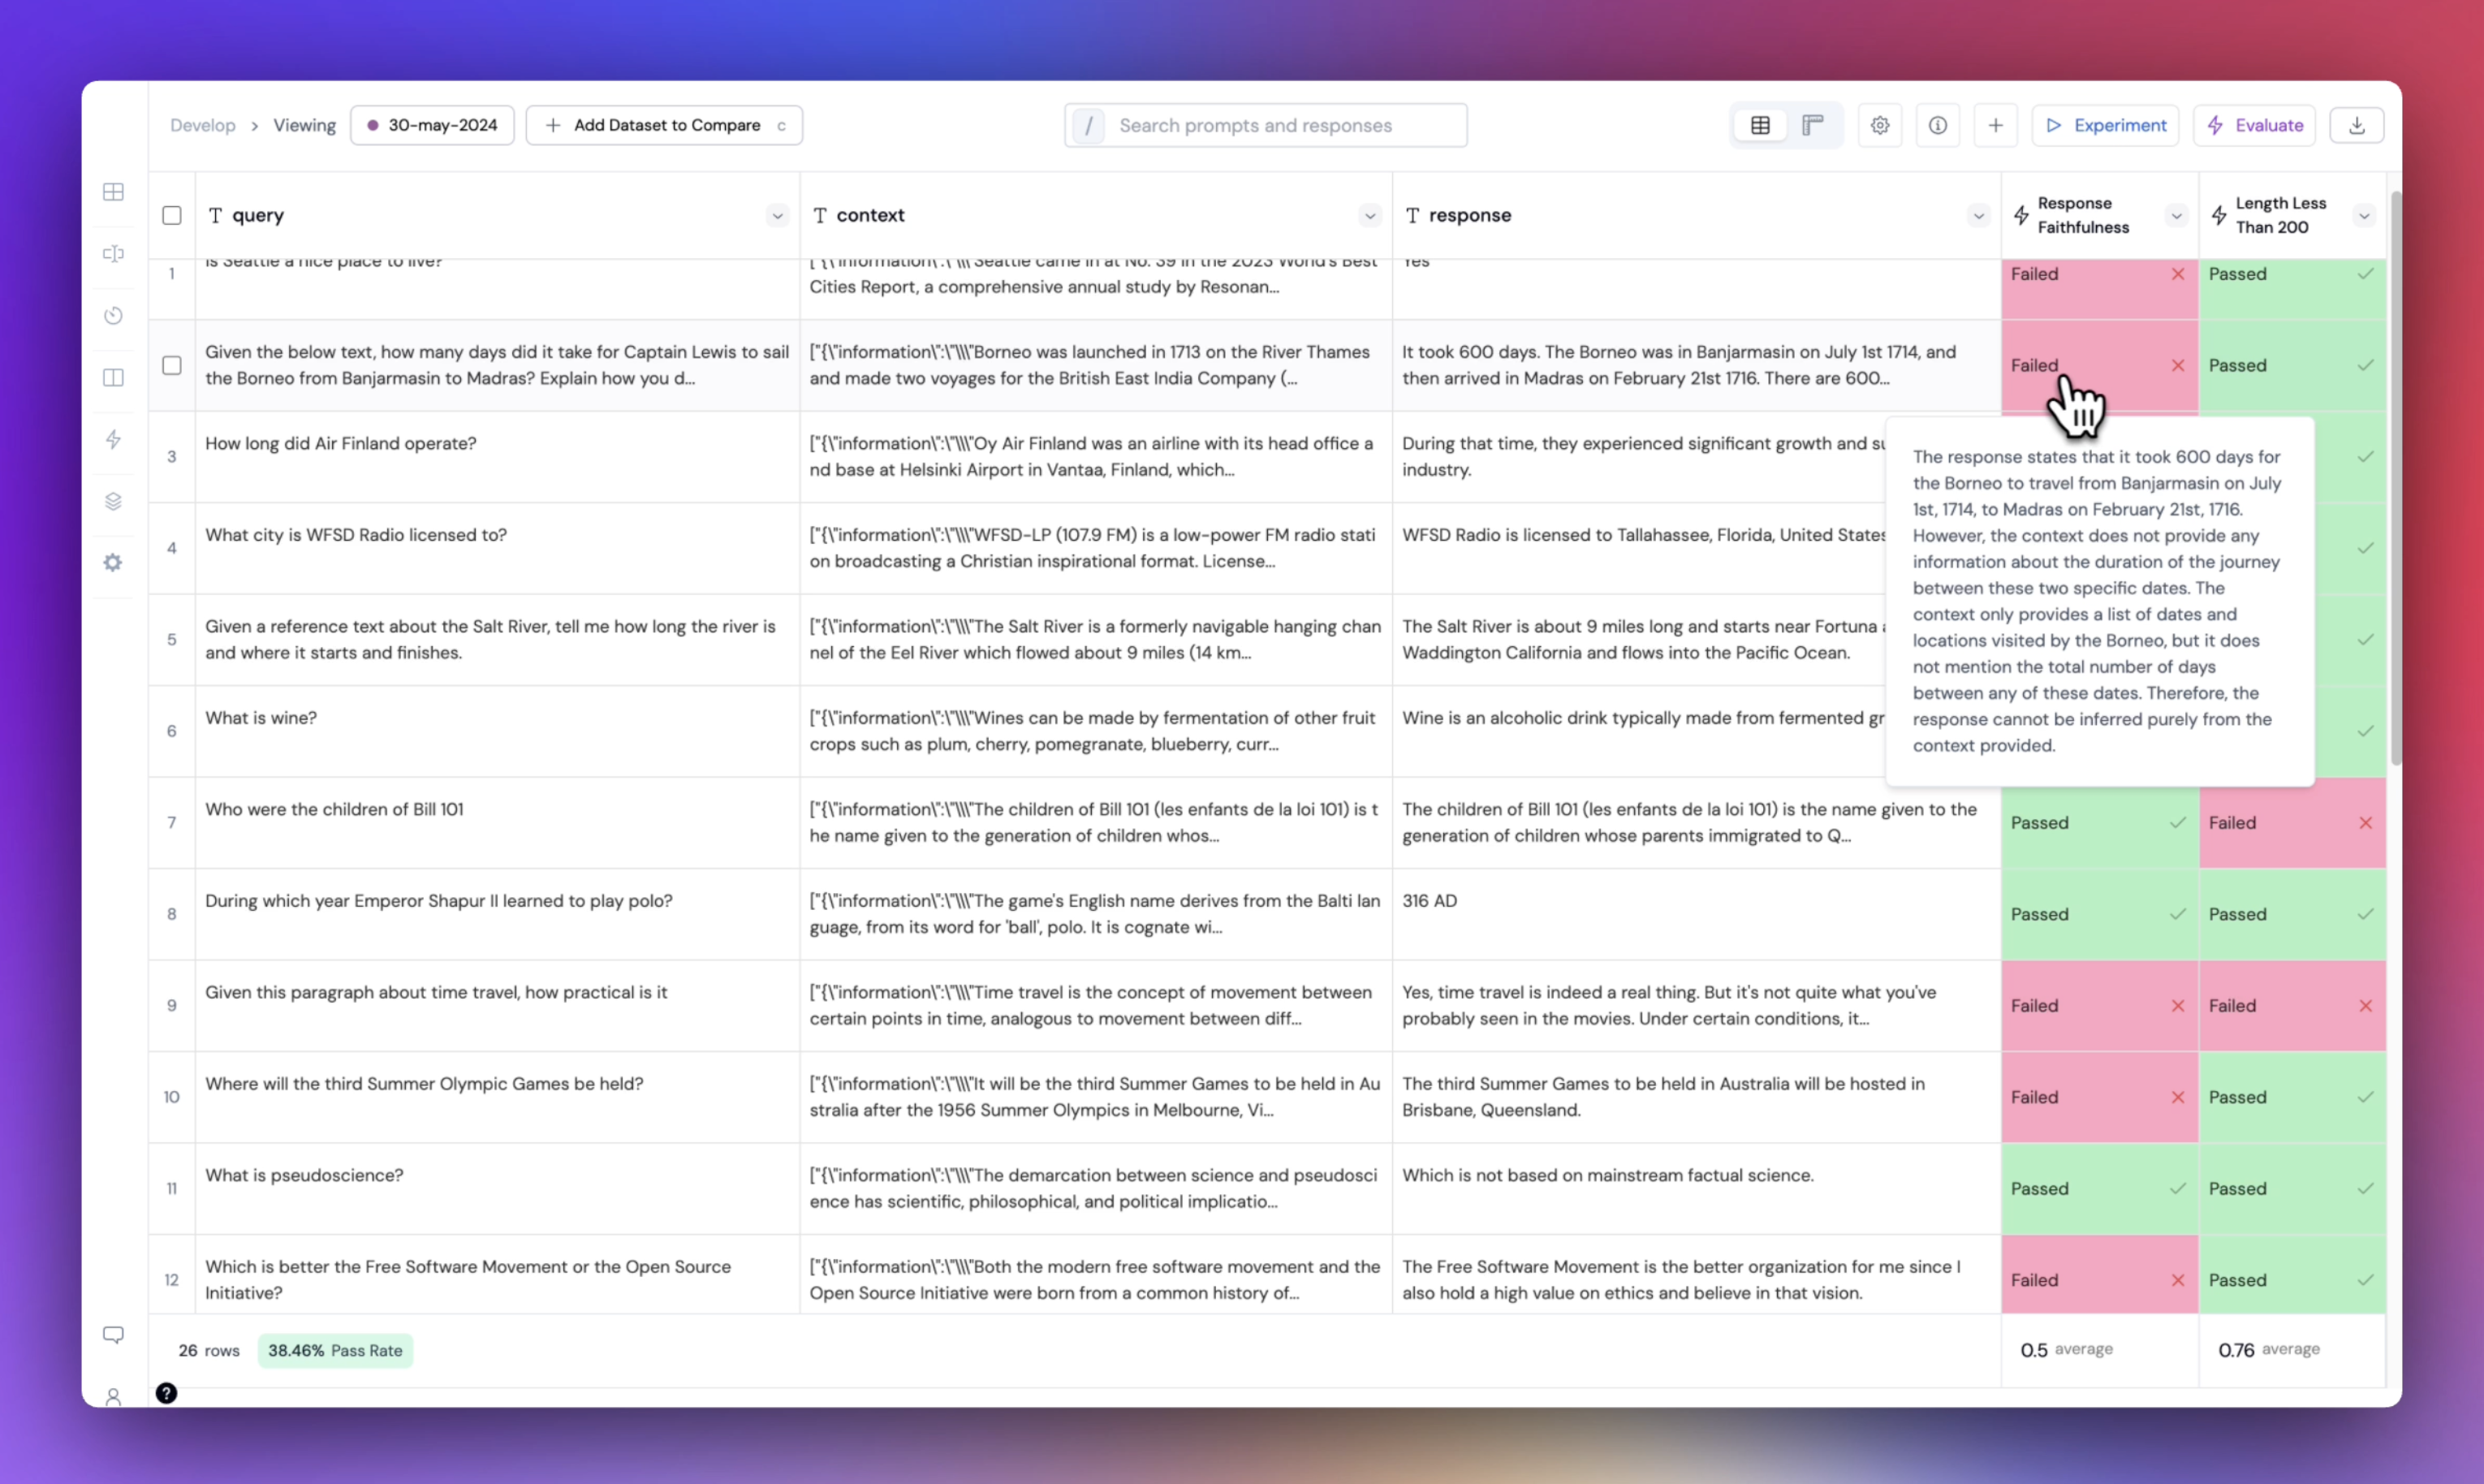Screen dimensions: 2484x1484
Task: Open Response Faithfulness column dropdown
Action: [x=2176, y=215]
